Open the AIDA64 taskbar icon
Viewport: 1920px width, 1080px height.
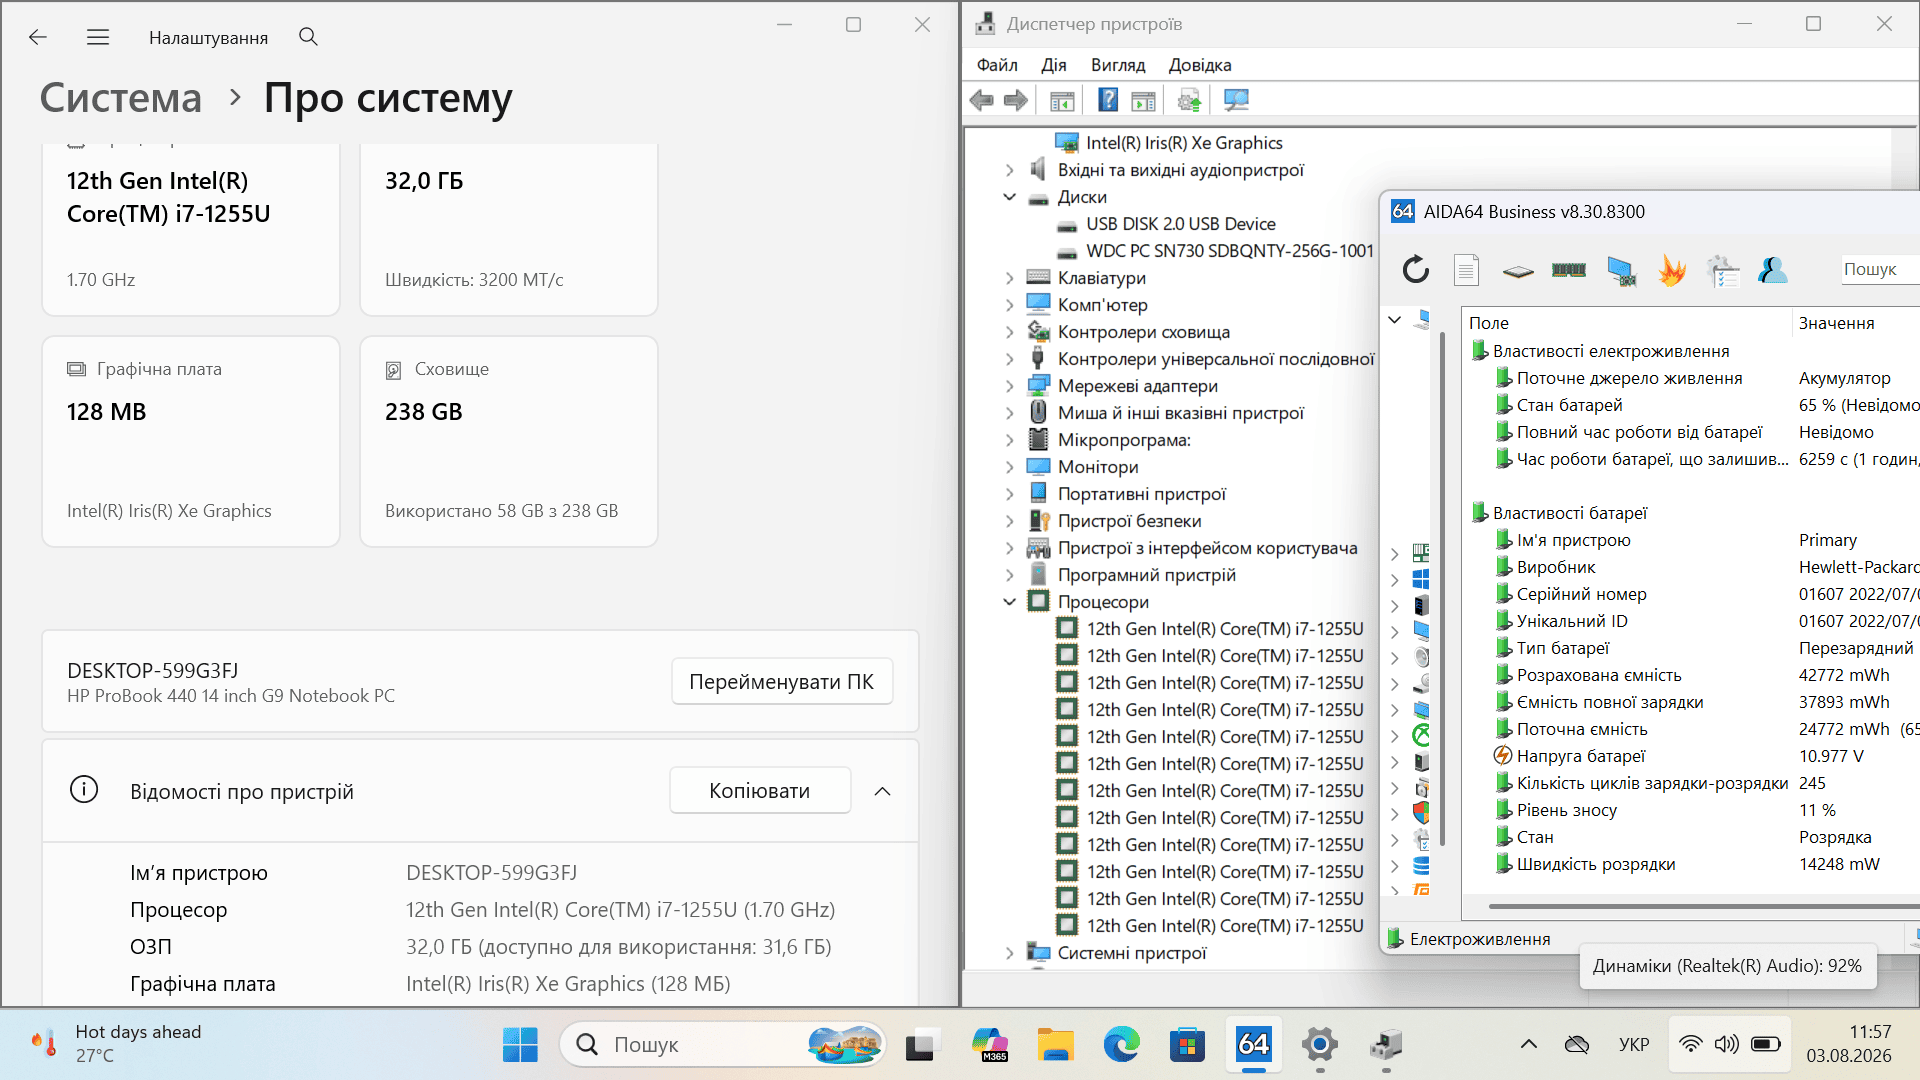pyautogui.click(x=1253, y=1044)
